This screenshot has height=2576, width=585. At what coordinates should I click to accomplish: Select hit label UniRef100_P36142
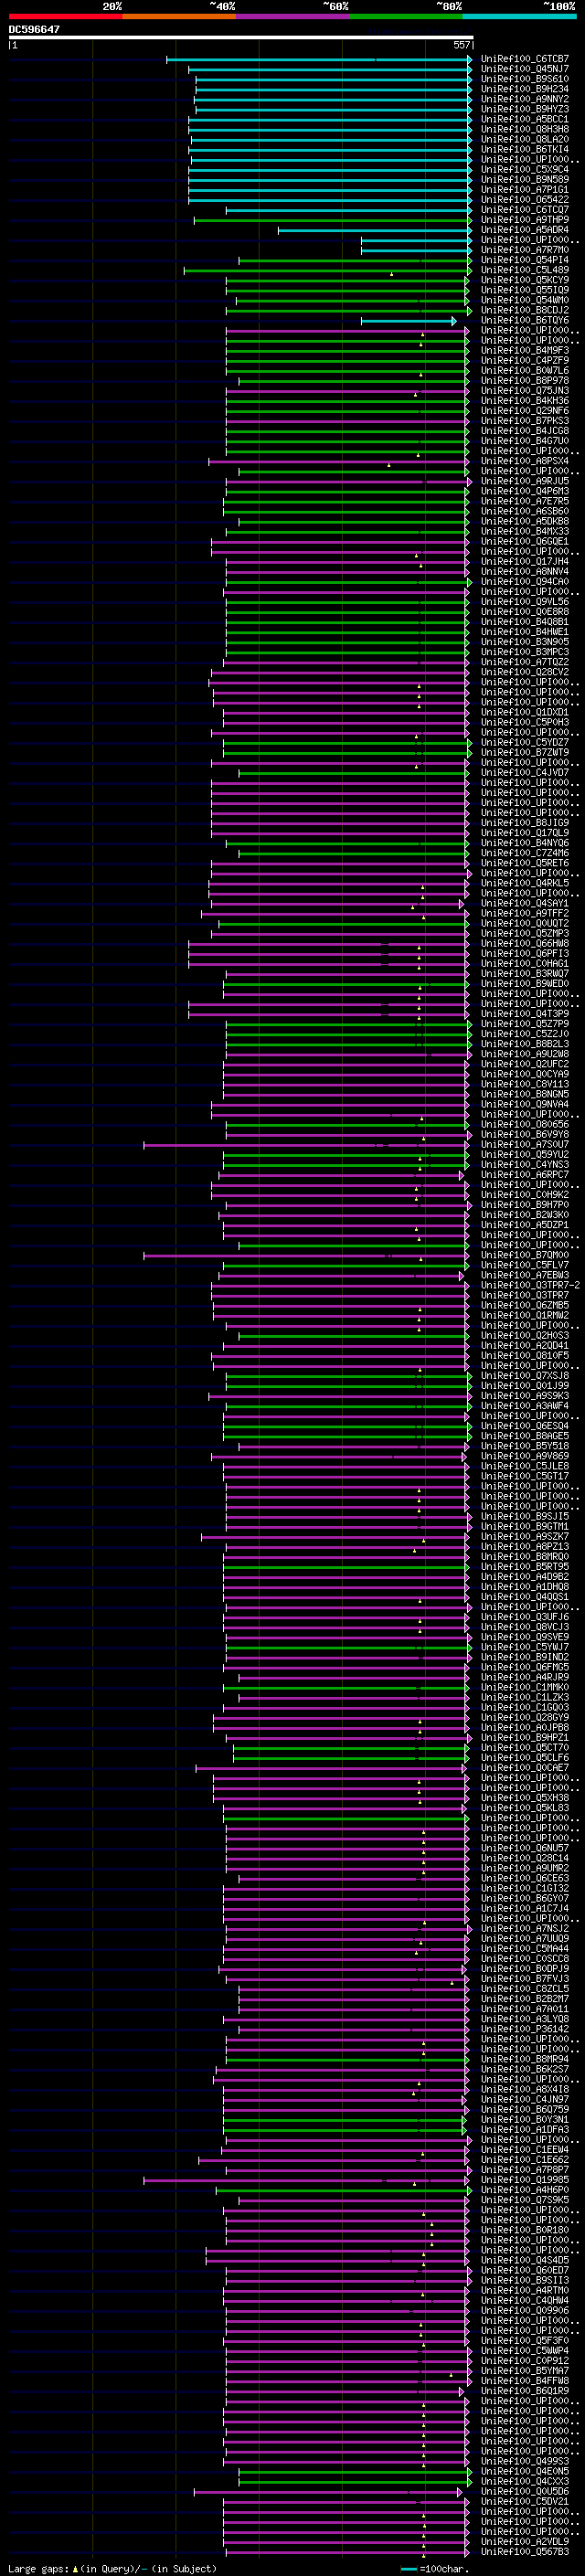[524, 2029]
